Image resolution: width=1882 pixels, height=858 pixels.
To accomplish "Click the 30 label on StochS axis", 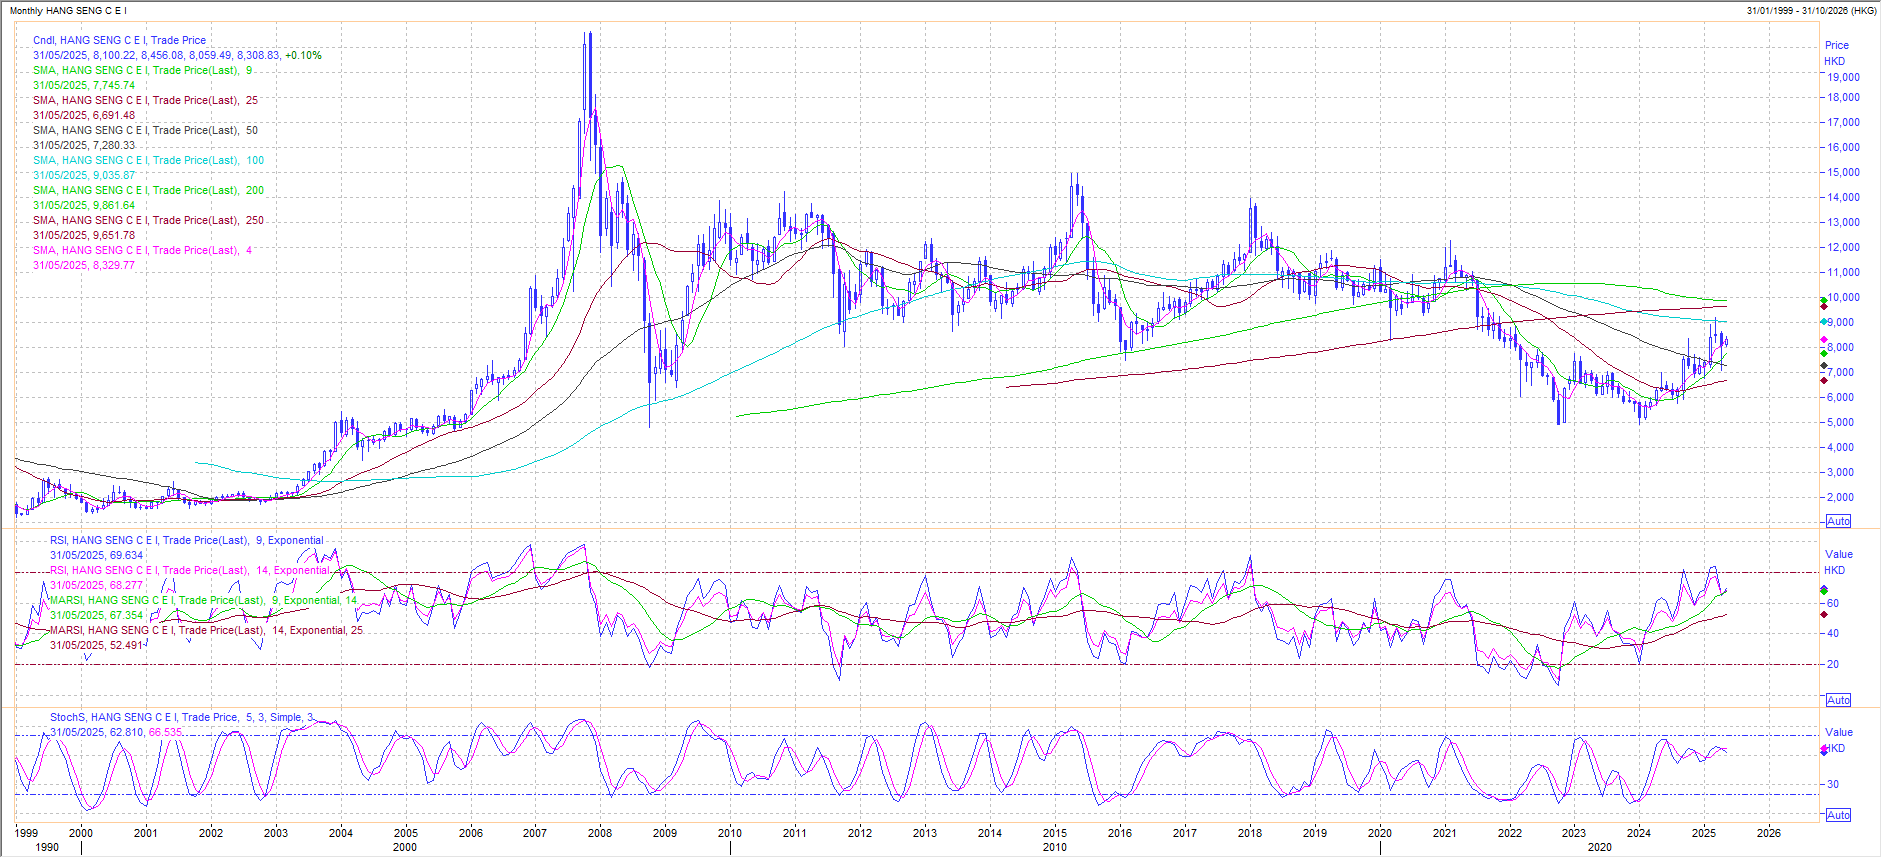I will click(x=1833, y=784).
